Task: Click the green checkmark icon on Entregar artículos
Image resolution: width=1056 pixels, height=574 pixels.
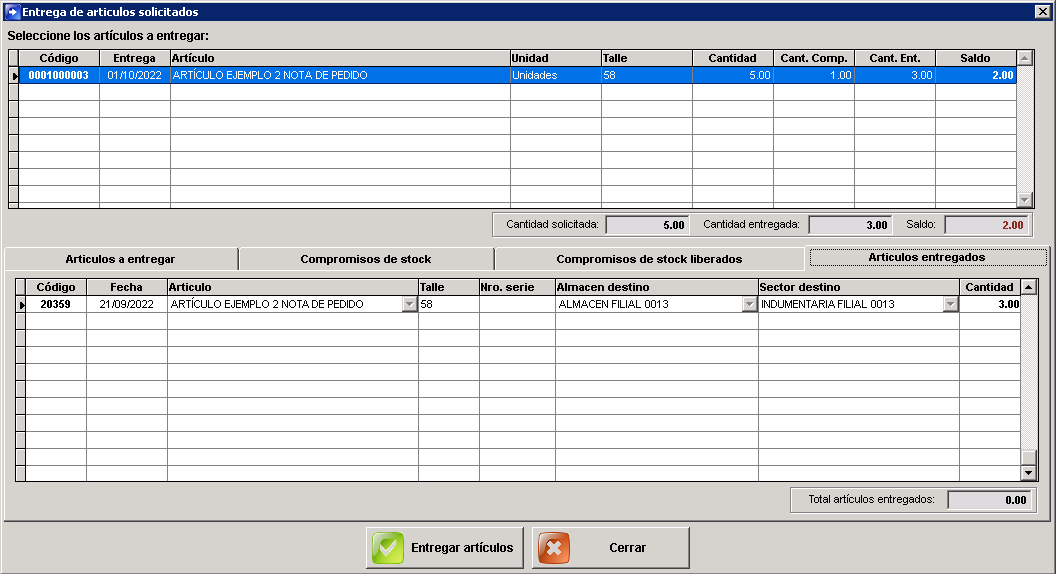Action: [x=388, y=548]
